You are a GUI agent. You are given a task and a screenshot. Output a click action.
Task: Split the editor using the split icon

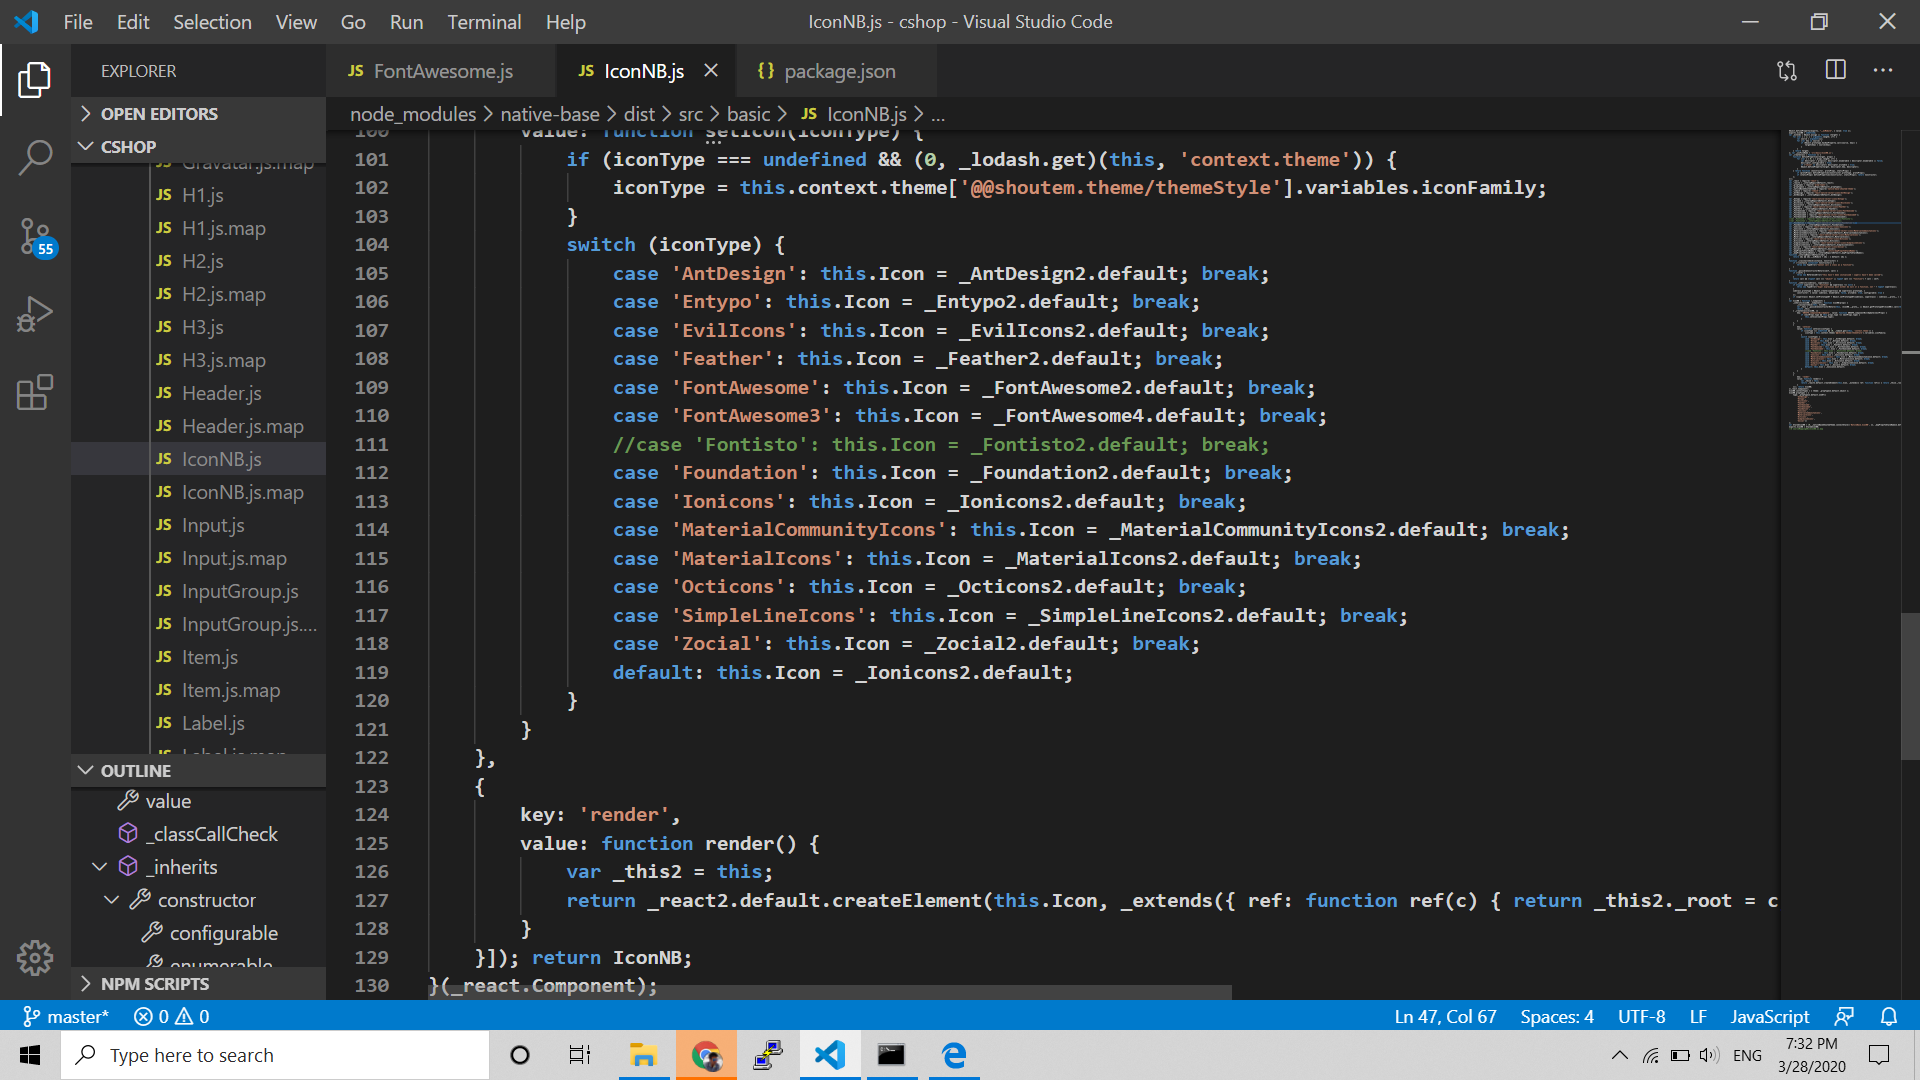[1837, 70]
